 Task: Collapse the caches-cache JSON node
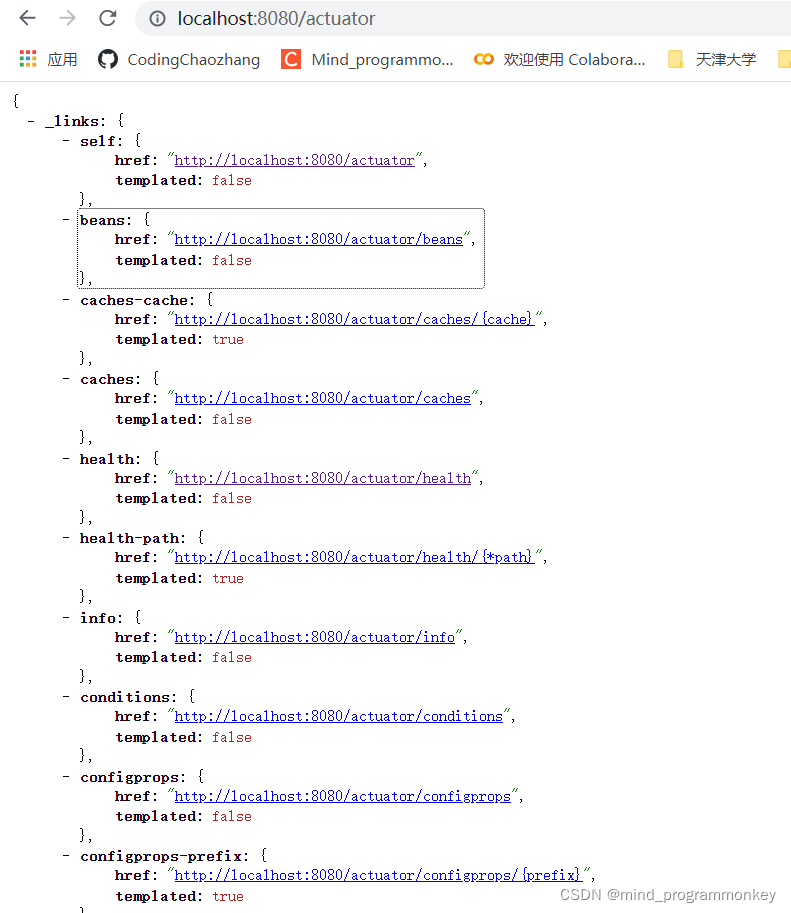pyautogui.click(x=66, y=300)
